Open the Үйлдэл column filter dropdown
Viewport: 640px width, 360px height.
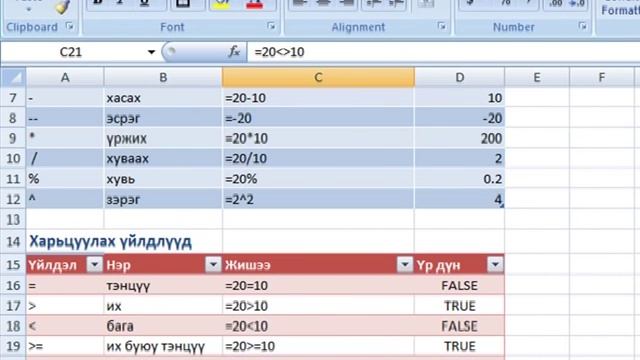pos(95,265)
